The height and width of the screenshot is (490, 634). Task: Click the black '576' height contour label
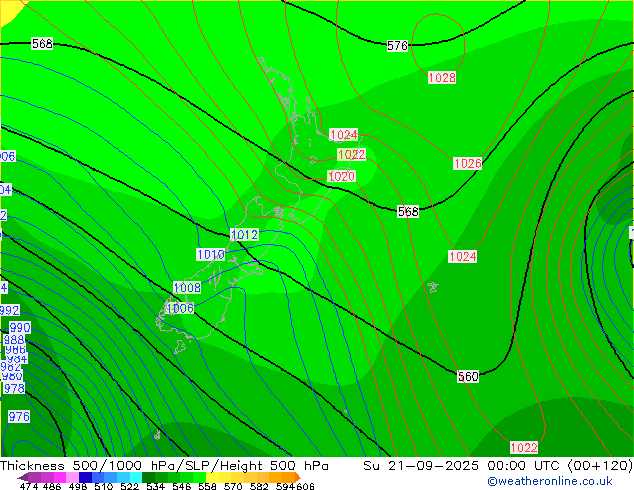tap(397, 46)
